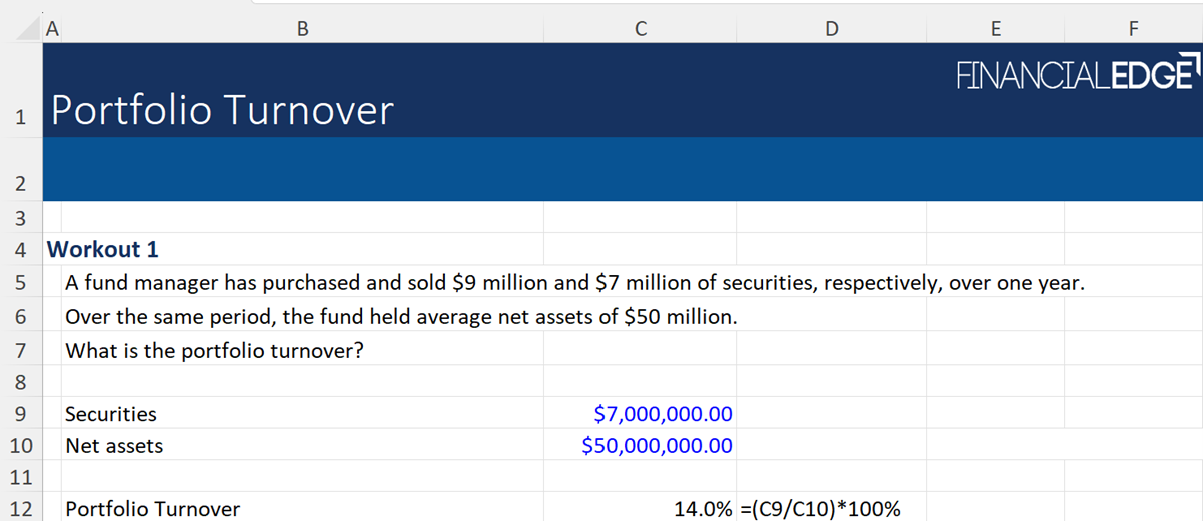The image size is (1203, 521).
Task: Select column B header
Action: click(x=302, y=30)
